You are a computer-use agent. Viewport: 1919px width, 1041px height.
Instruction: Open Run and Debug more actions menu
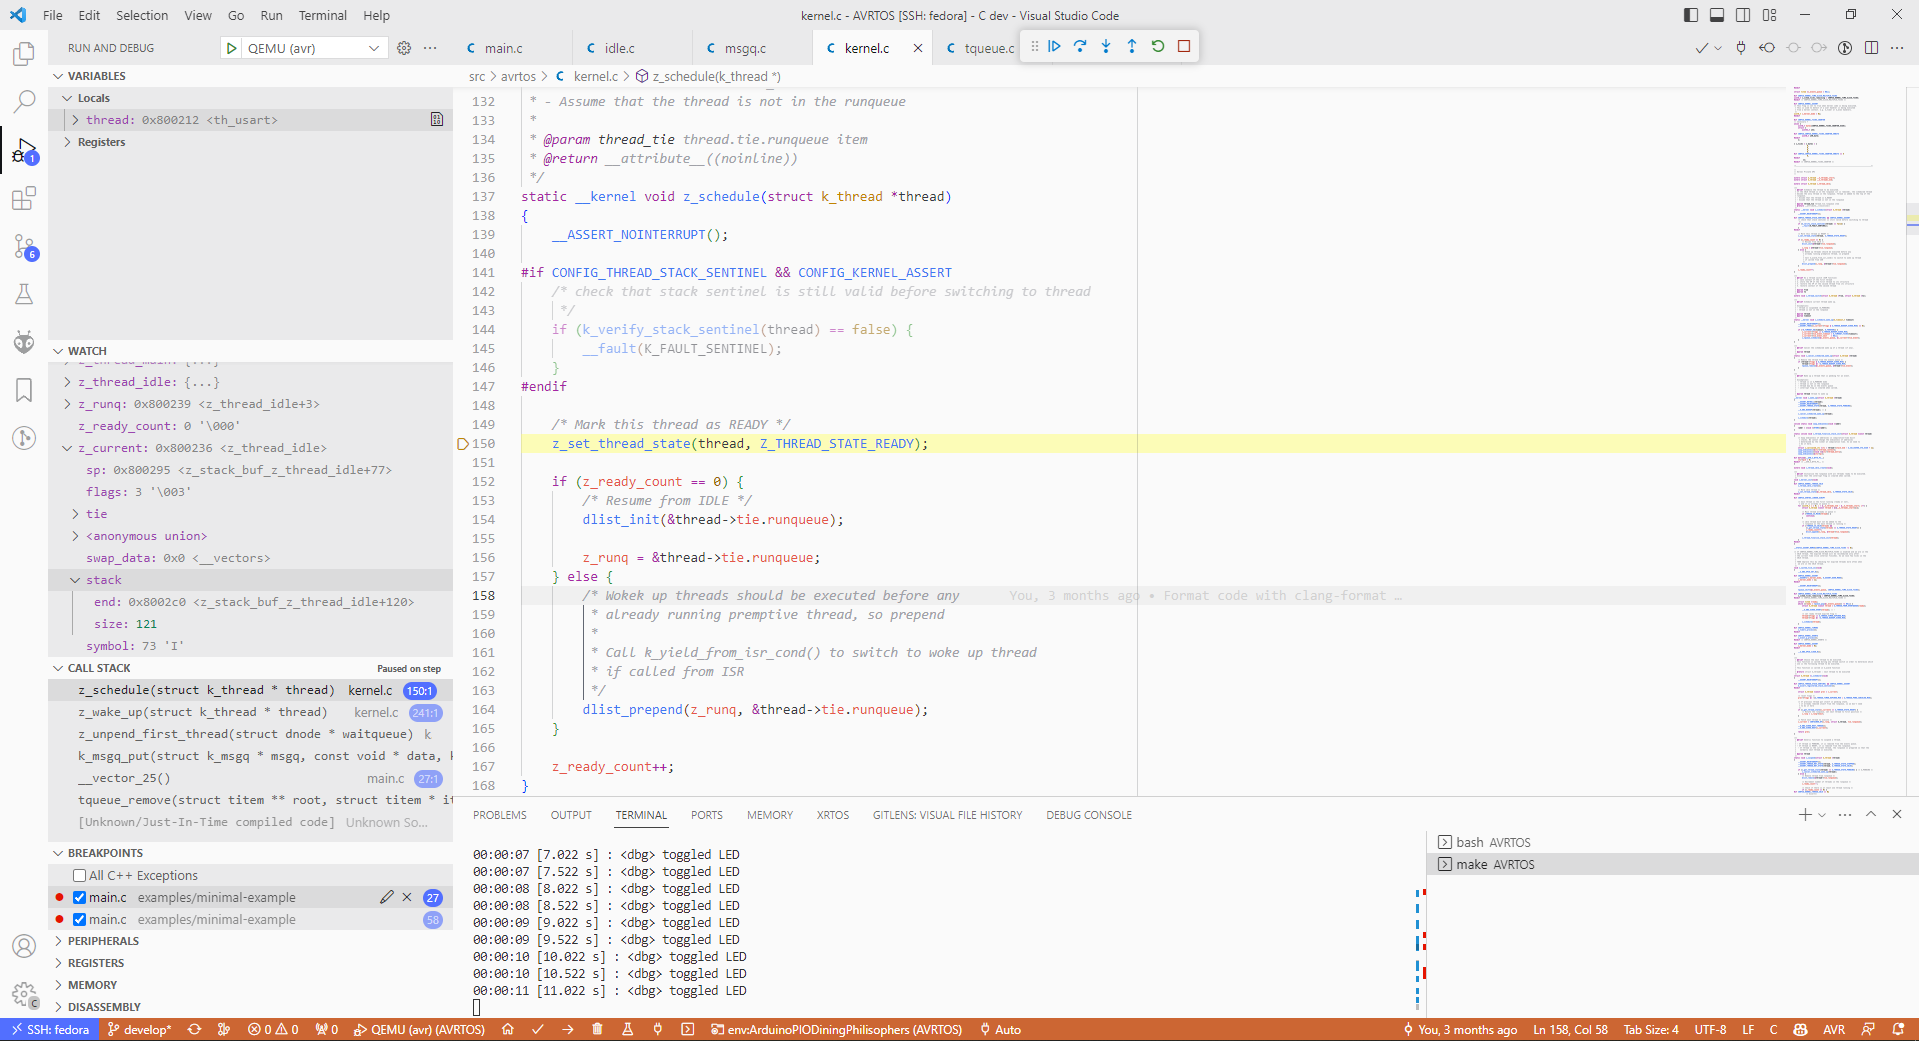[430, 48]
